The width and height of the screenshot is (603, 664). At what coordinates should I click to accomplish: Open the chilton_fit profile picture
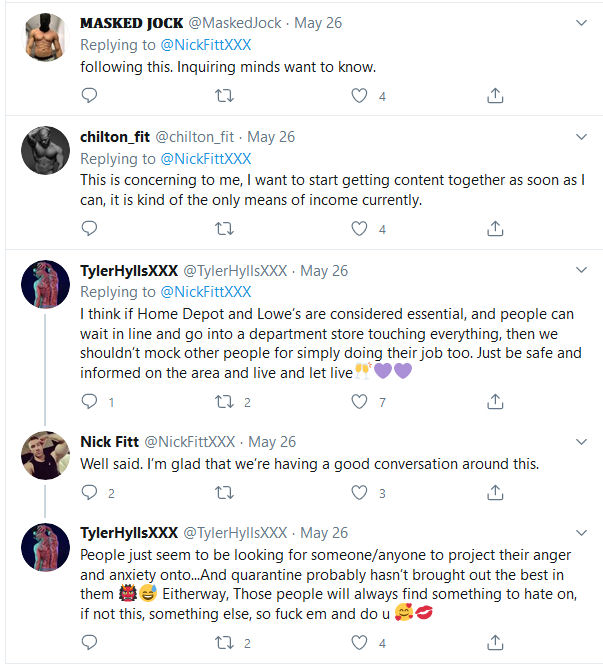pyautogui.click(x=44, y=153)
